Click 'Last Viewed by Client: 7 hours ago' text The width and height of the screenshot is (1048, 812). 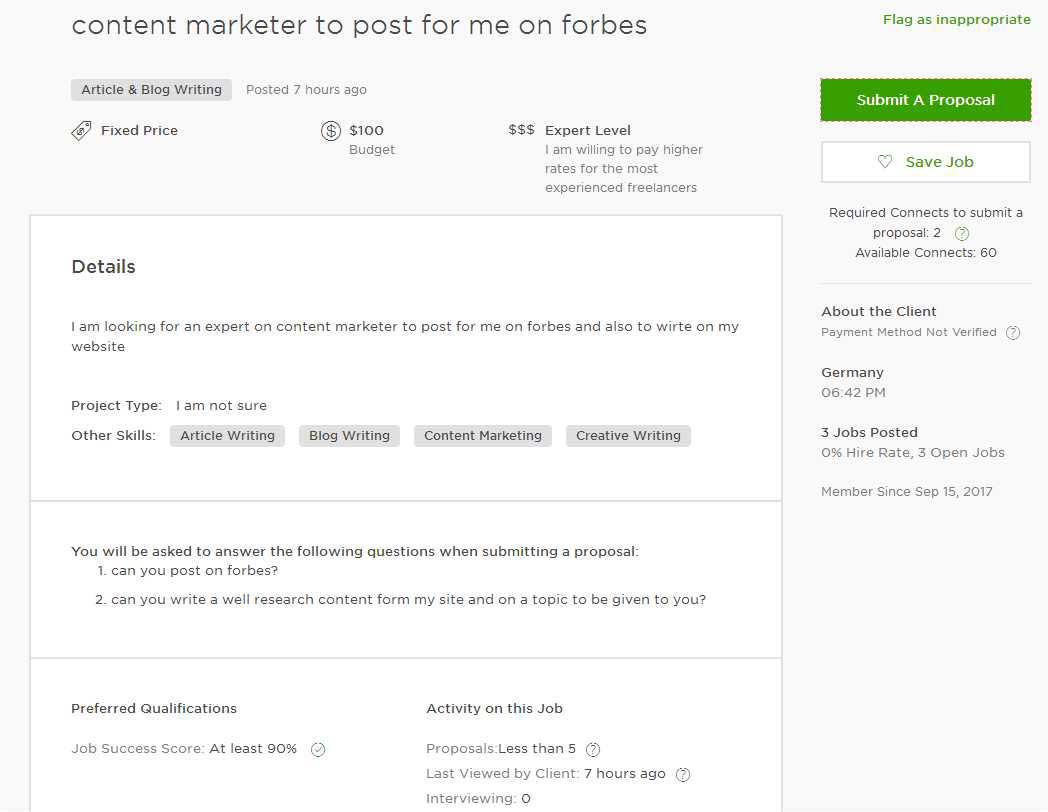[x=545, y=773]
